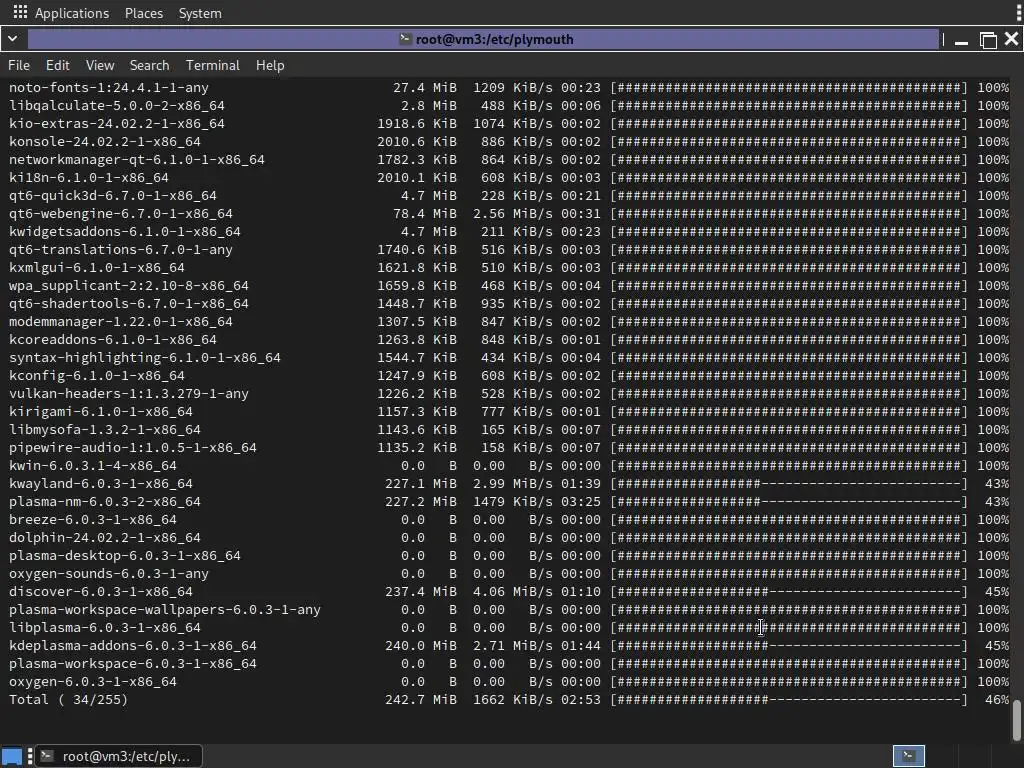Click the breeze-6.0.3-1-x86_64 text
This screenshot has width=1024, height=768.
click(x=93, y=520)
